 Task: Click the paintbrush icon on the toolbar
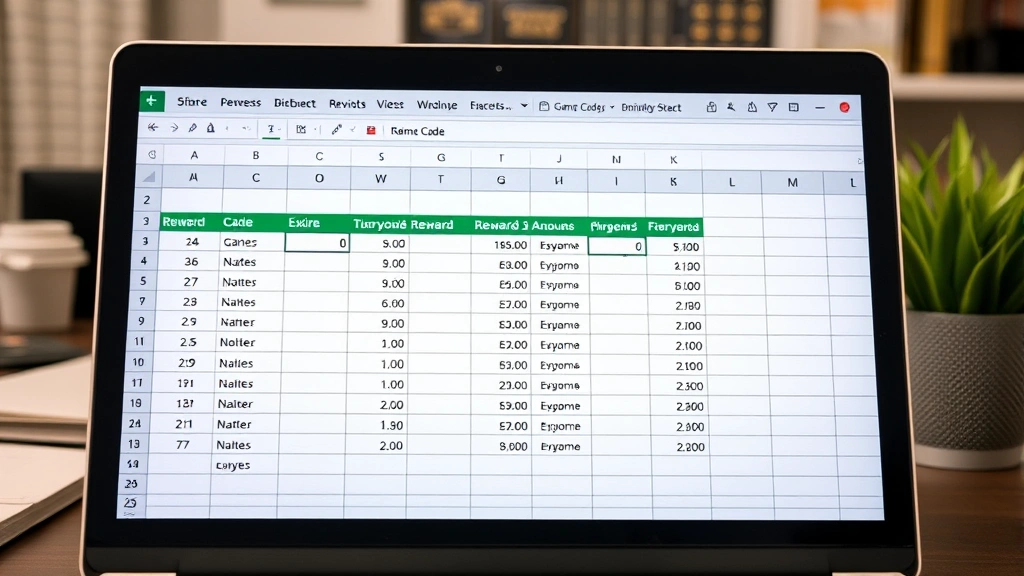pos(336,129)
